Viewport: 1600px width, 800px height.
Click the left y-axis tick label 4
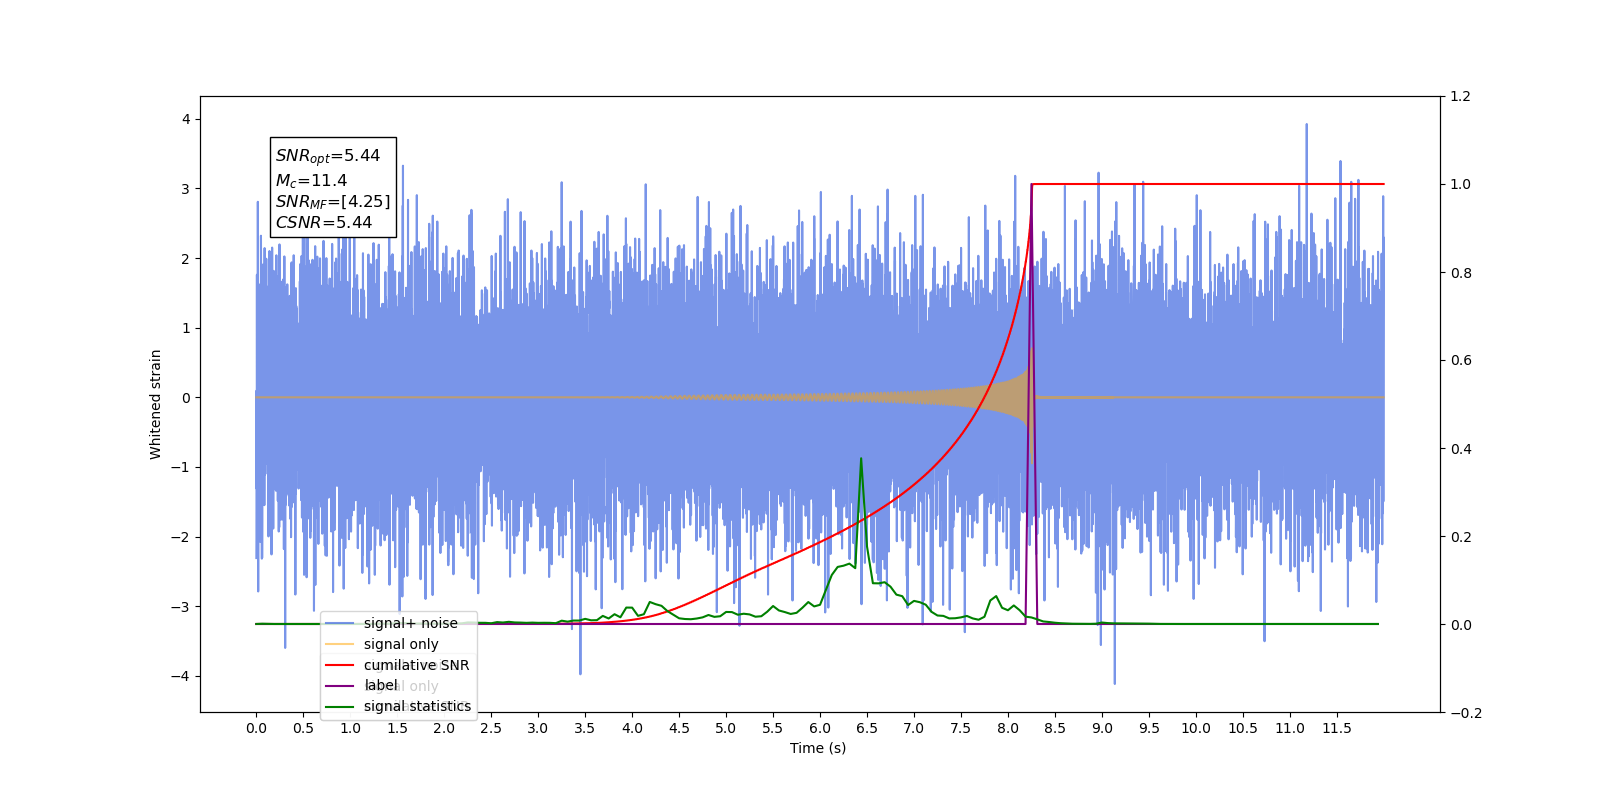[x=186, y=119]
